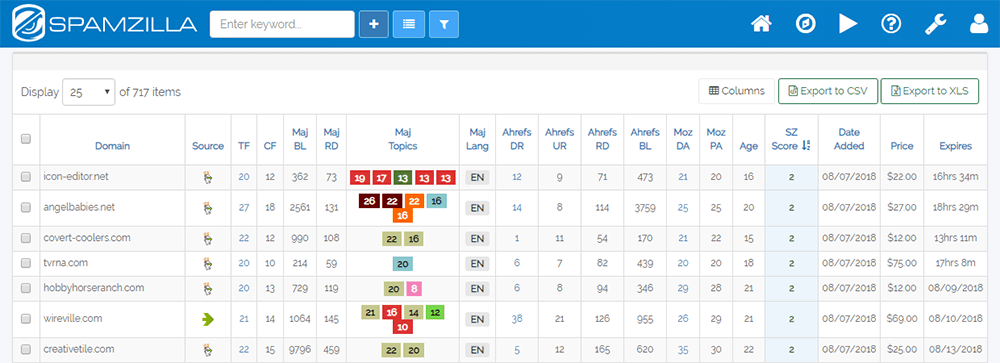Click the red 19 topic badge for icon-editor.net
The width and height of the screenshot is (1000, 363).
click(x=361, y=178)
